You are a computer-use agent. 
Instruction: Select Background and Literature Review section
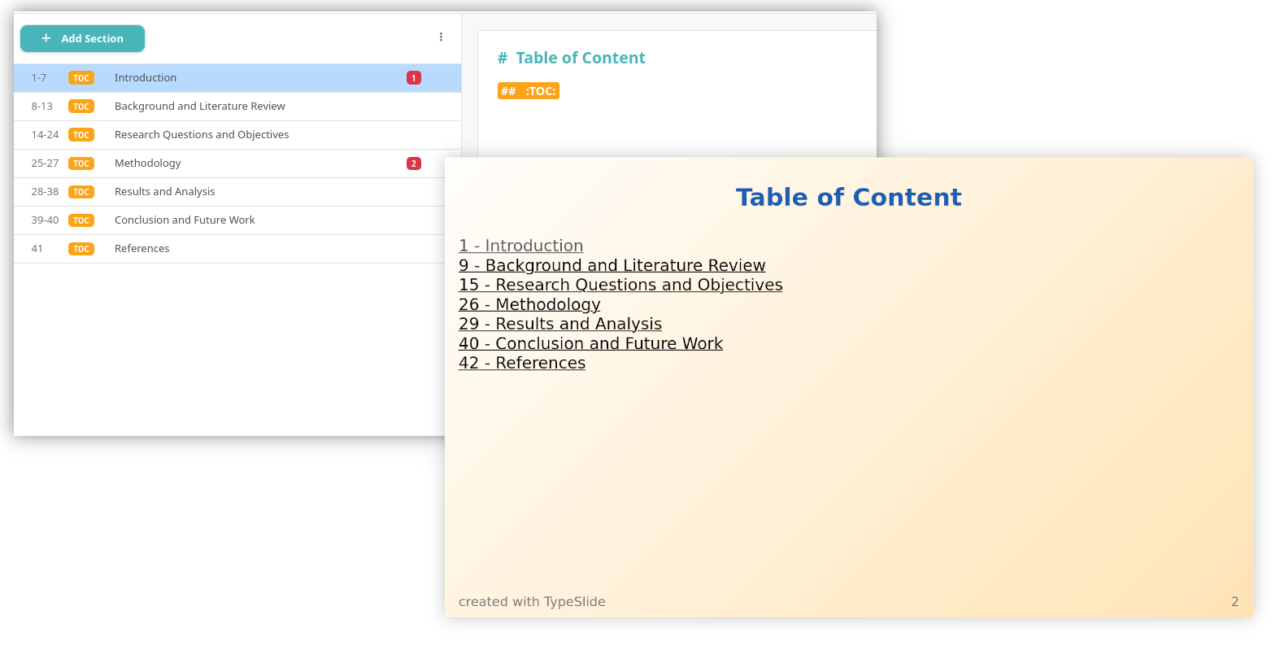point(237,106)
